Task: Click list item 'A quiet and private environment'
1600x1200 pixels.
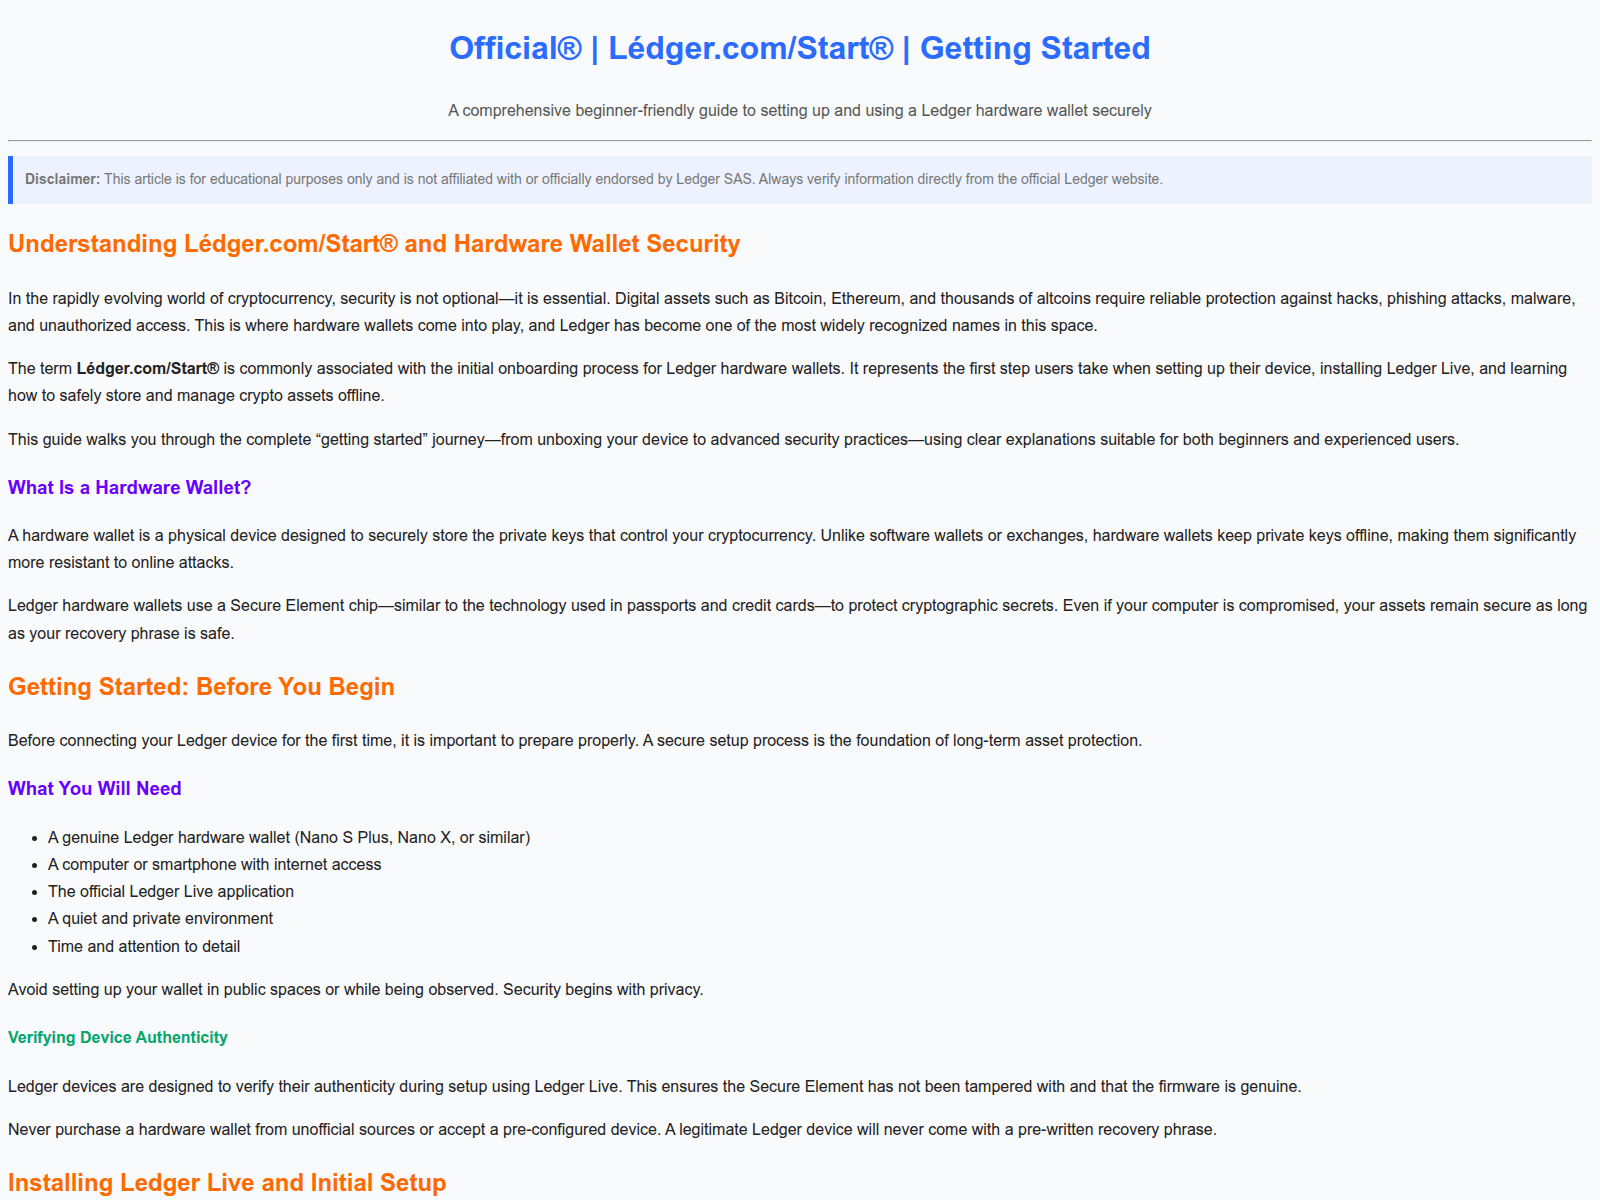Action: (x=160, y=918)
